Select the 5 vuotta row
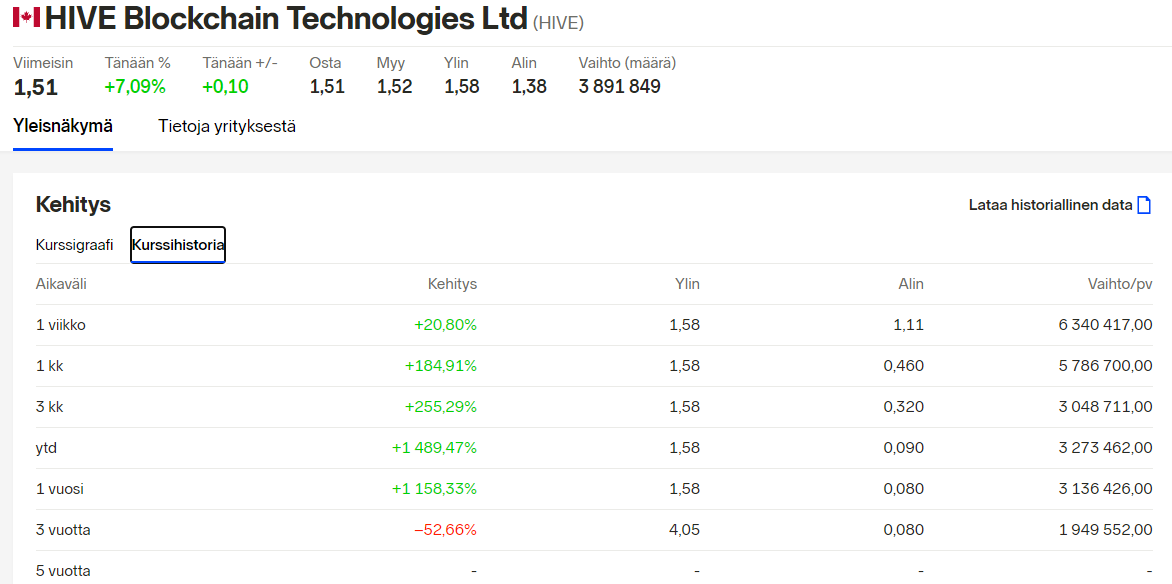Screen dimensions: 1172x584 coord(594,568)
